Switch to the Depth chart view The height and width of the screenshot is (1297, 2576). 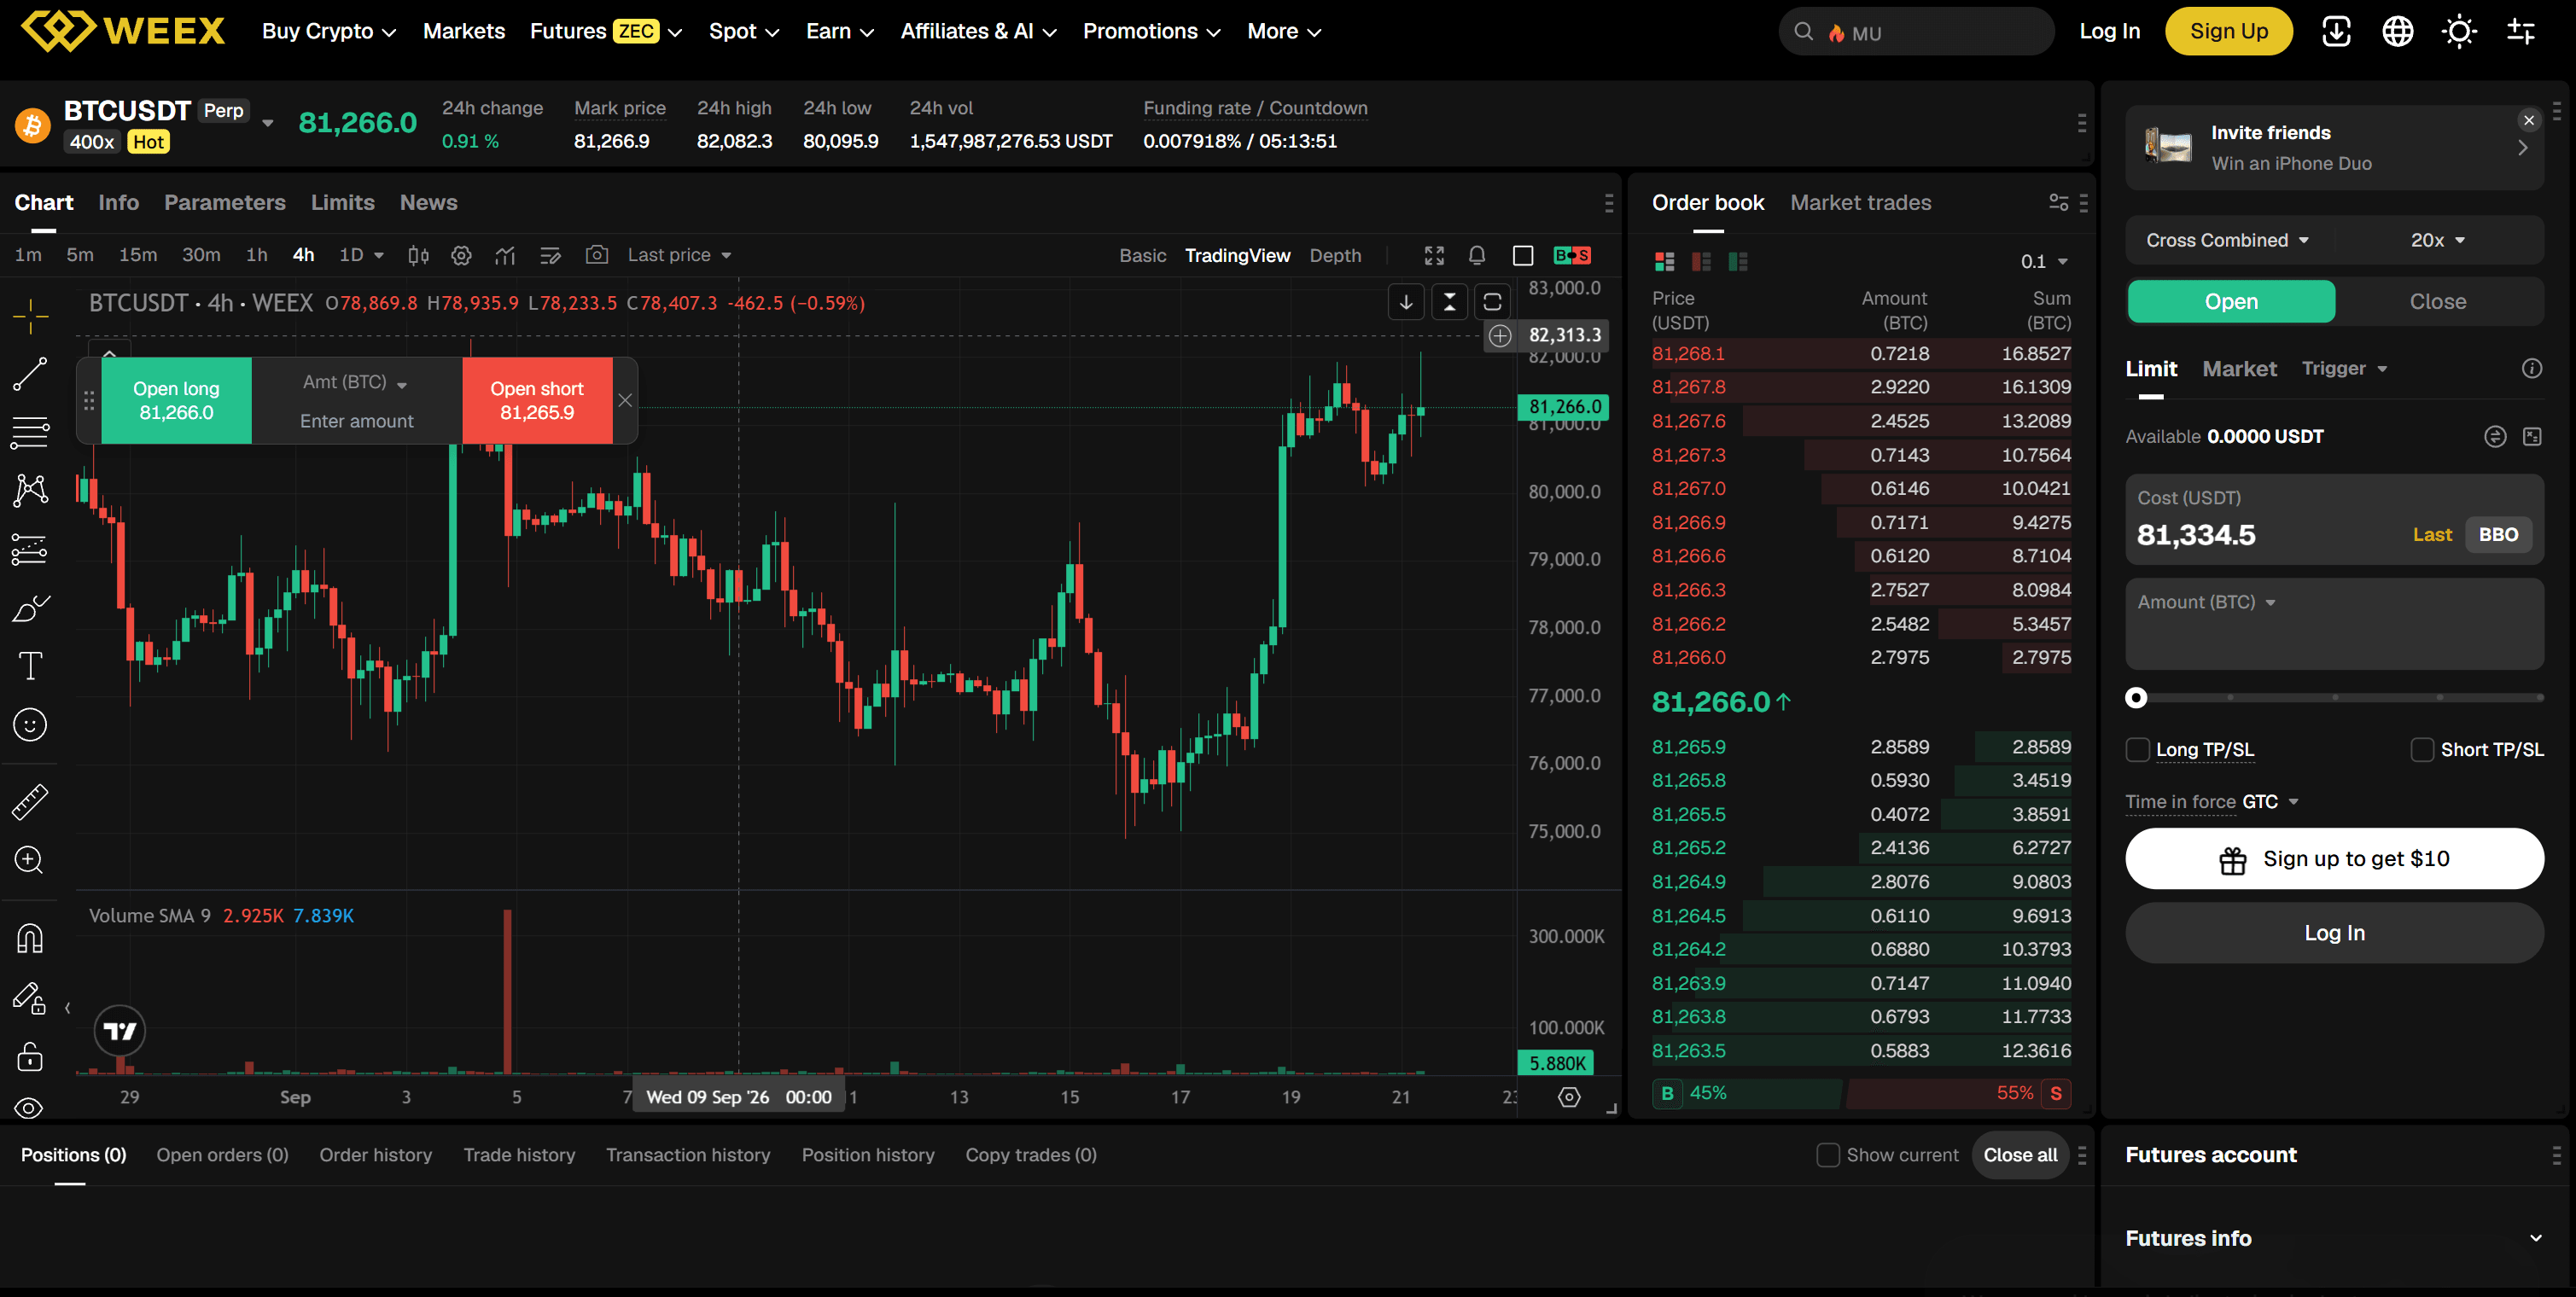(1335, 256)
